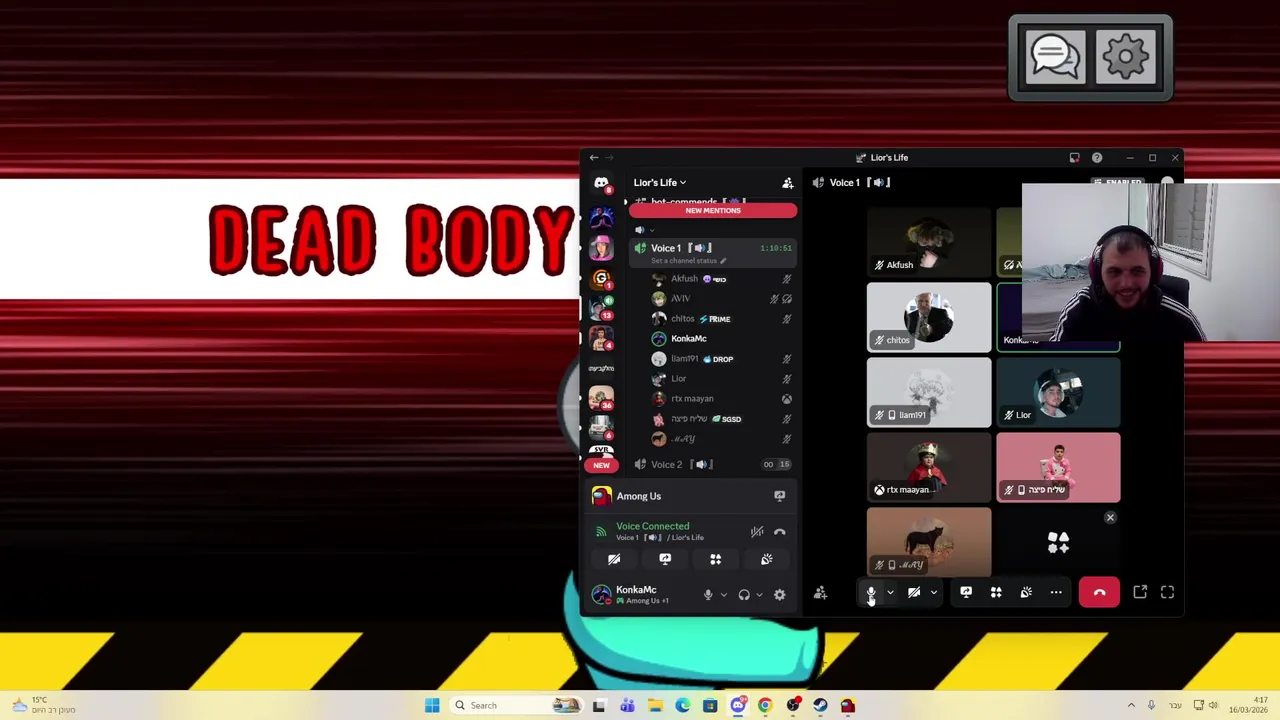This screenshot has width=1280, height=720.
Task: Dismiss the activities tile with X
Action: 1110,517
